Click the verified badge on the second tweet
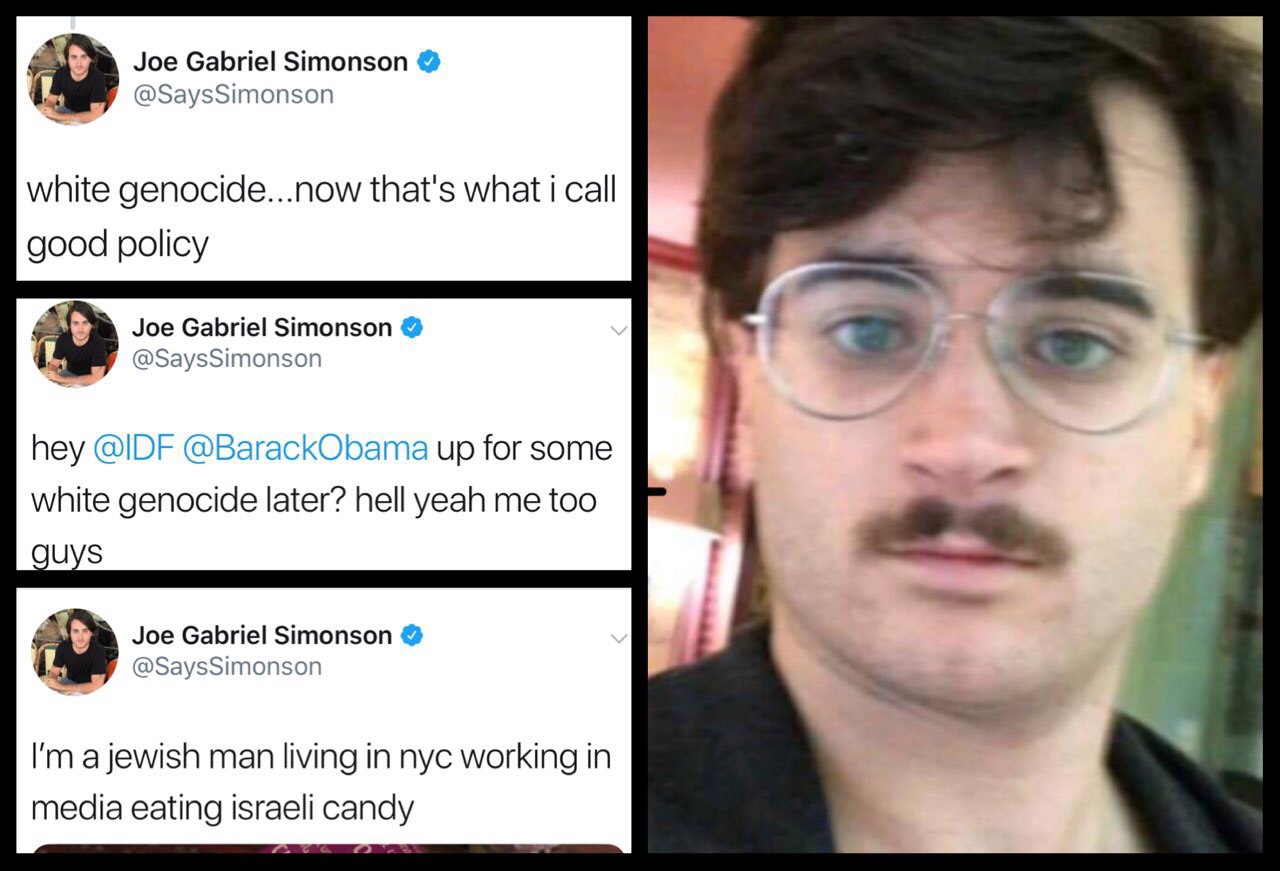1280x871 pixels. click(x=412, y=327)
